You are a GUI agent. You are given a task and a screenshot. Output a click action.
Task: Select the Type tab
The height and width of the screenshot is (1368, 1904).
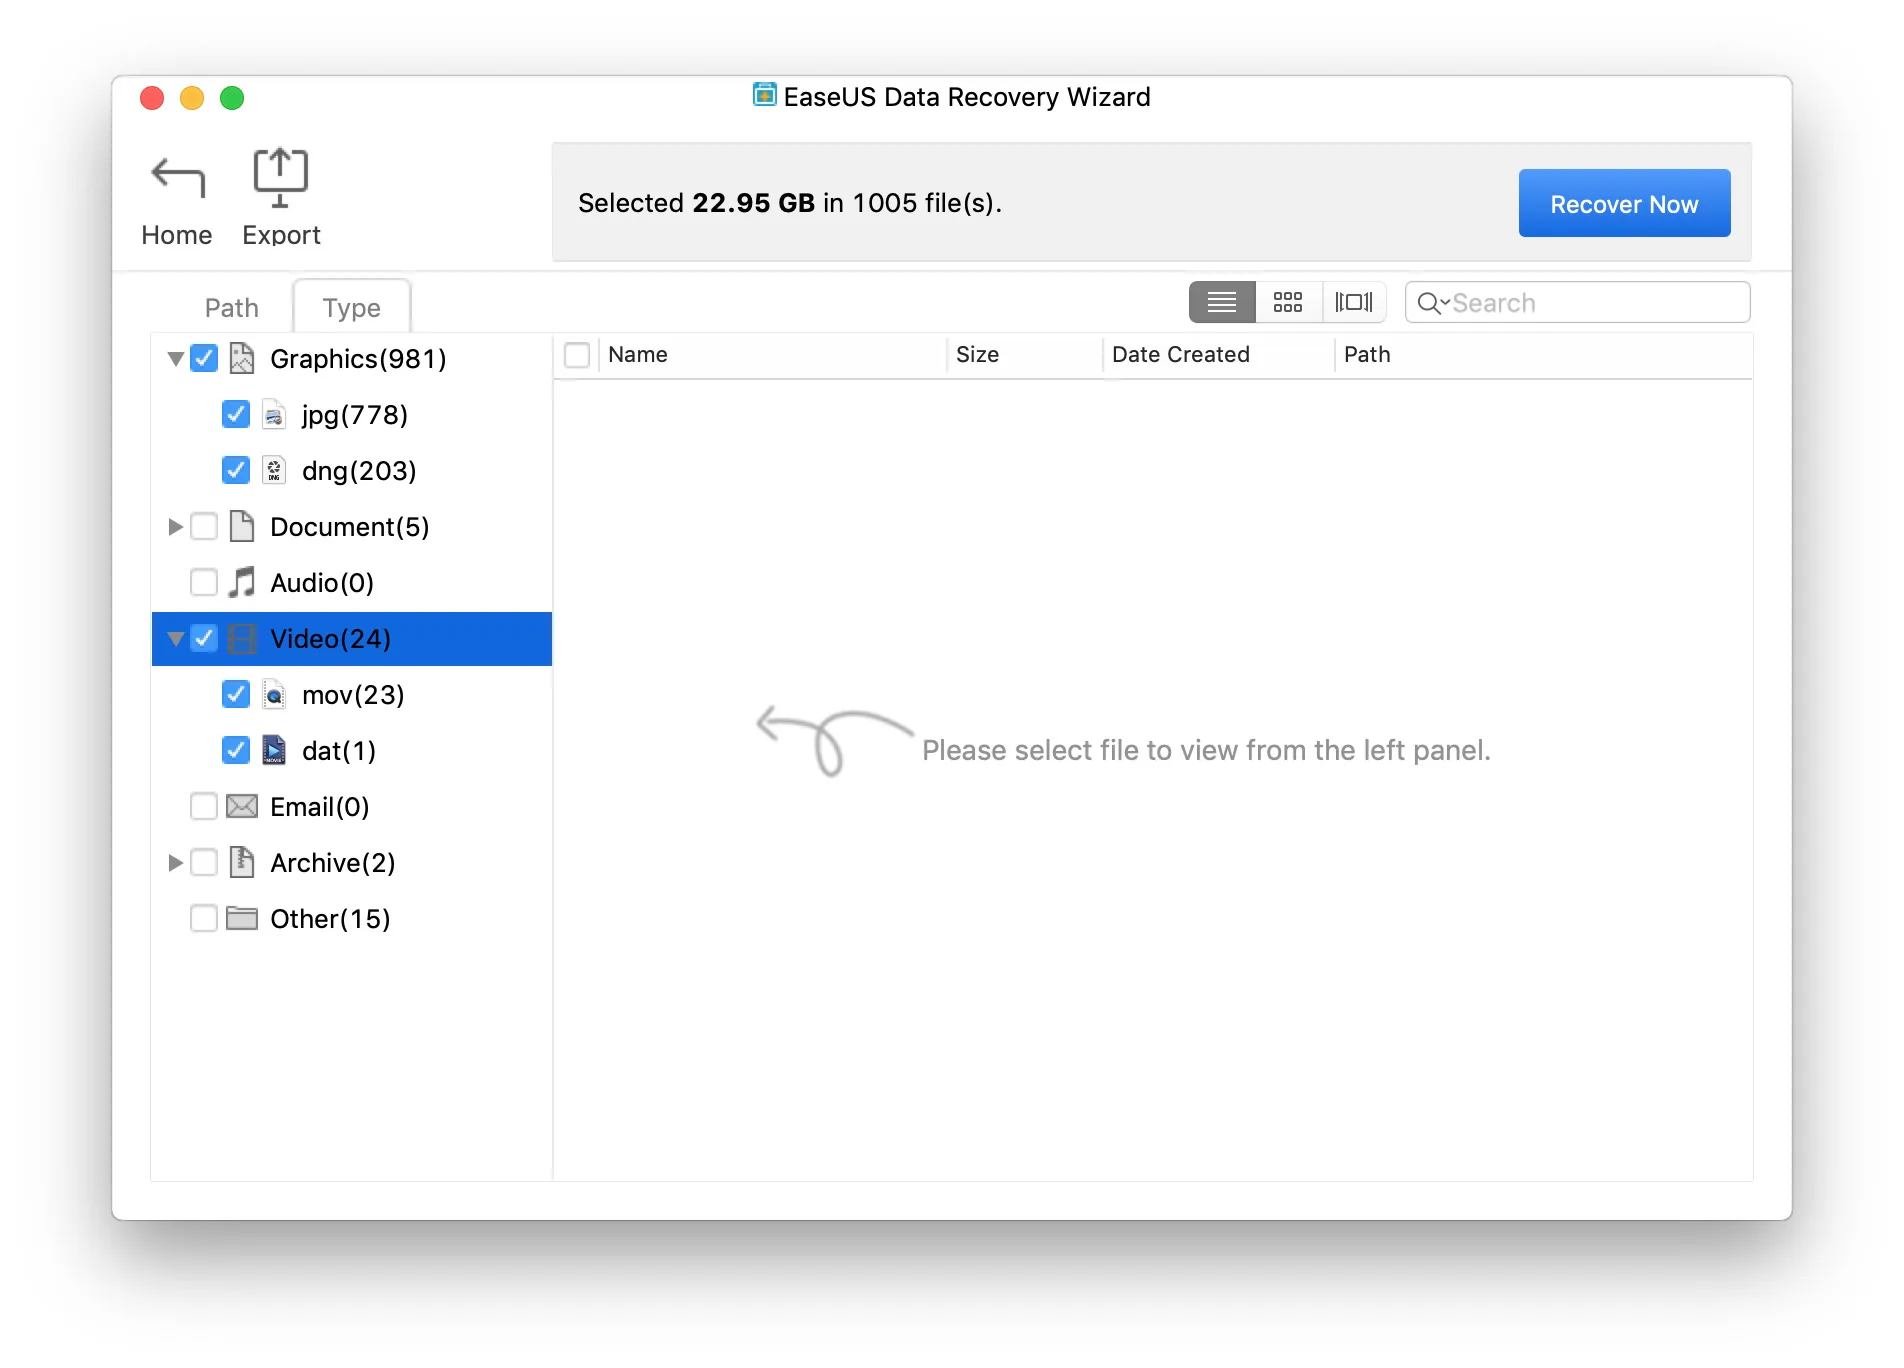coord(352,307)
